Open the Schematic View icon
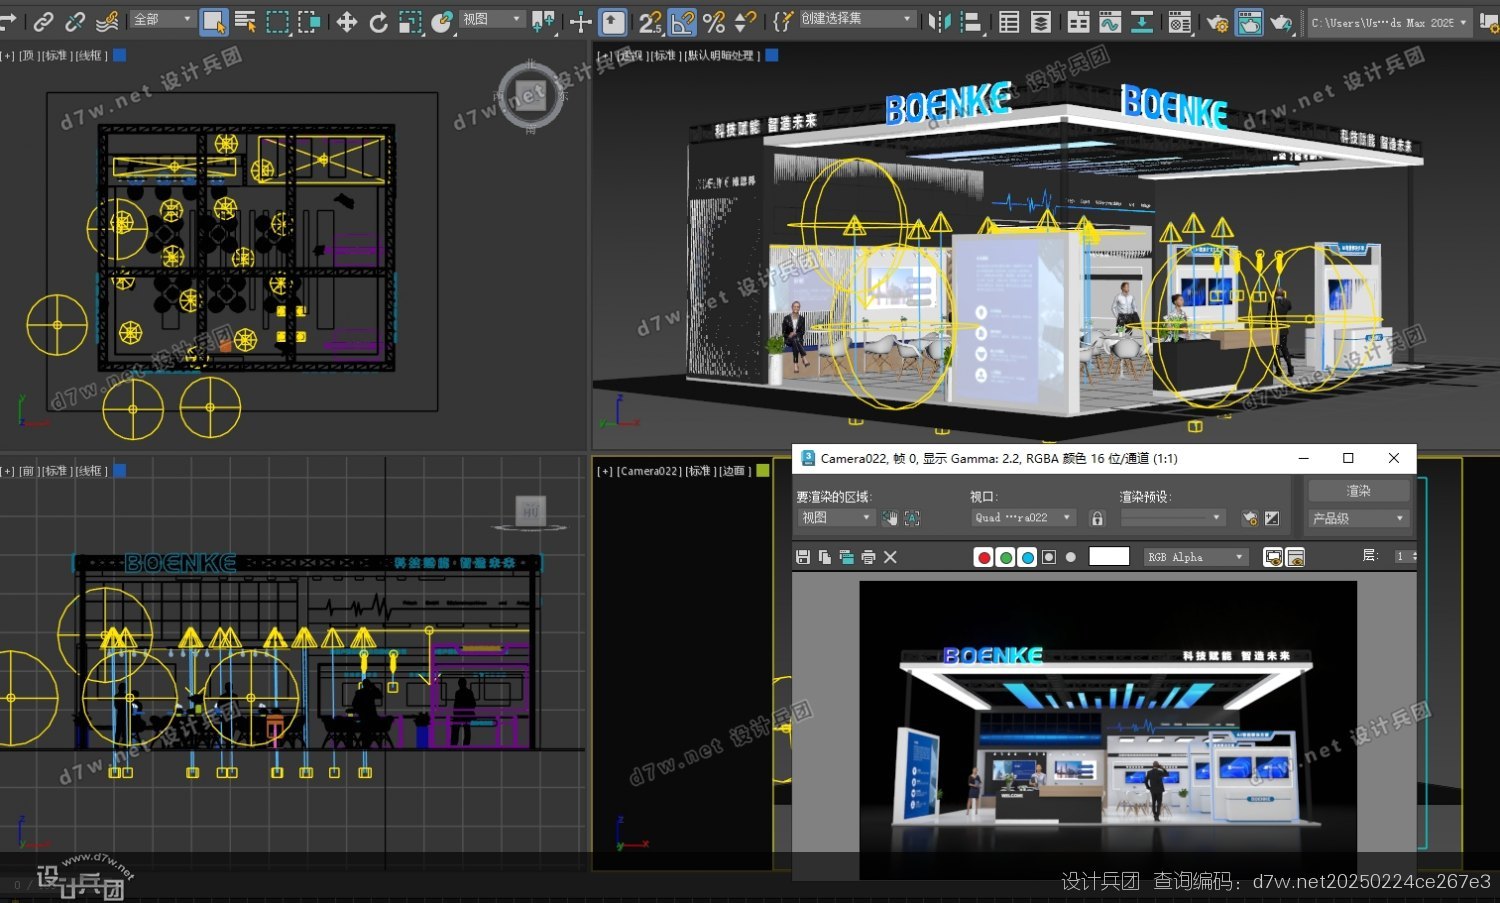 tap(1142, 21)
